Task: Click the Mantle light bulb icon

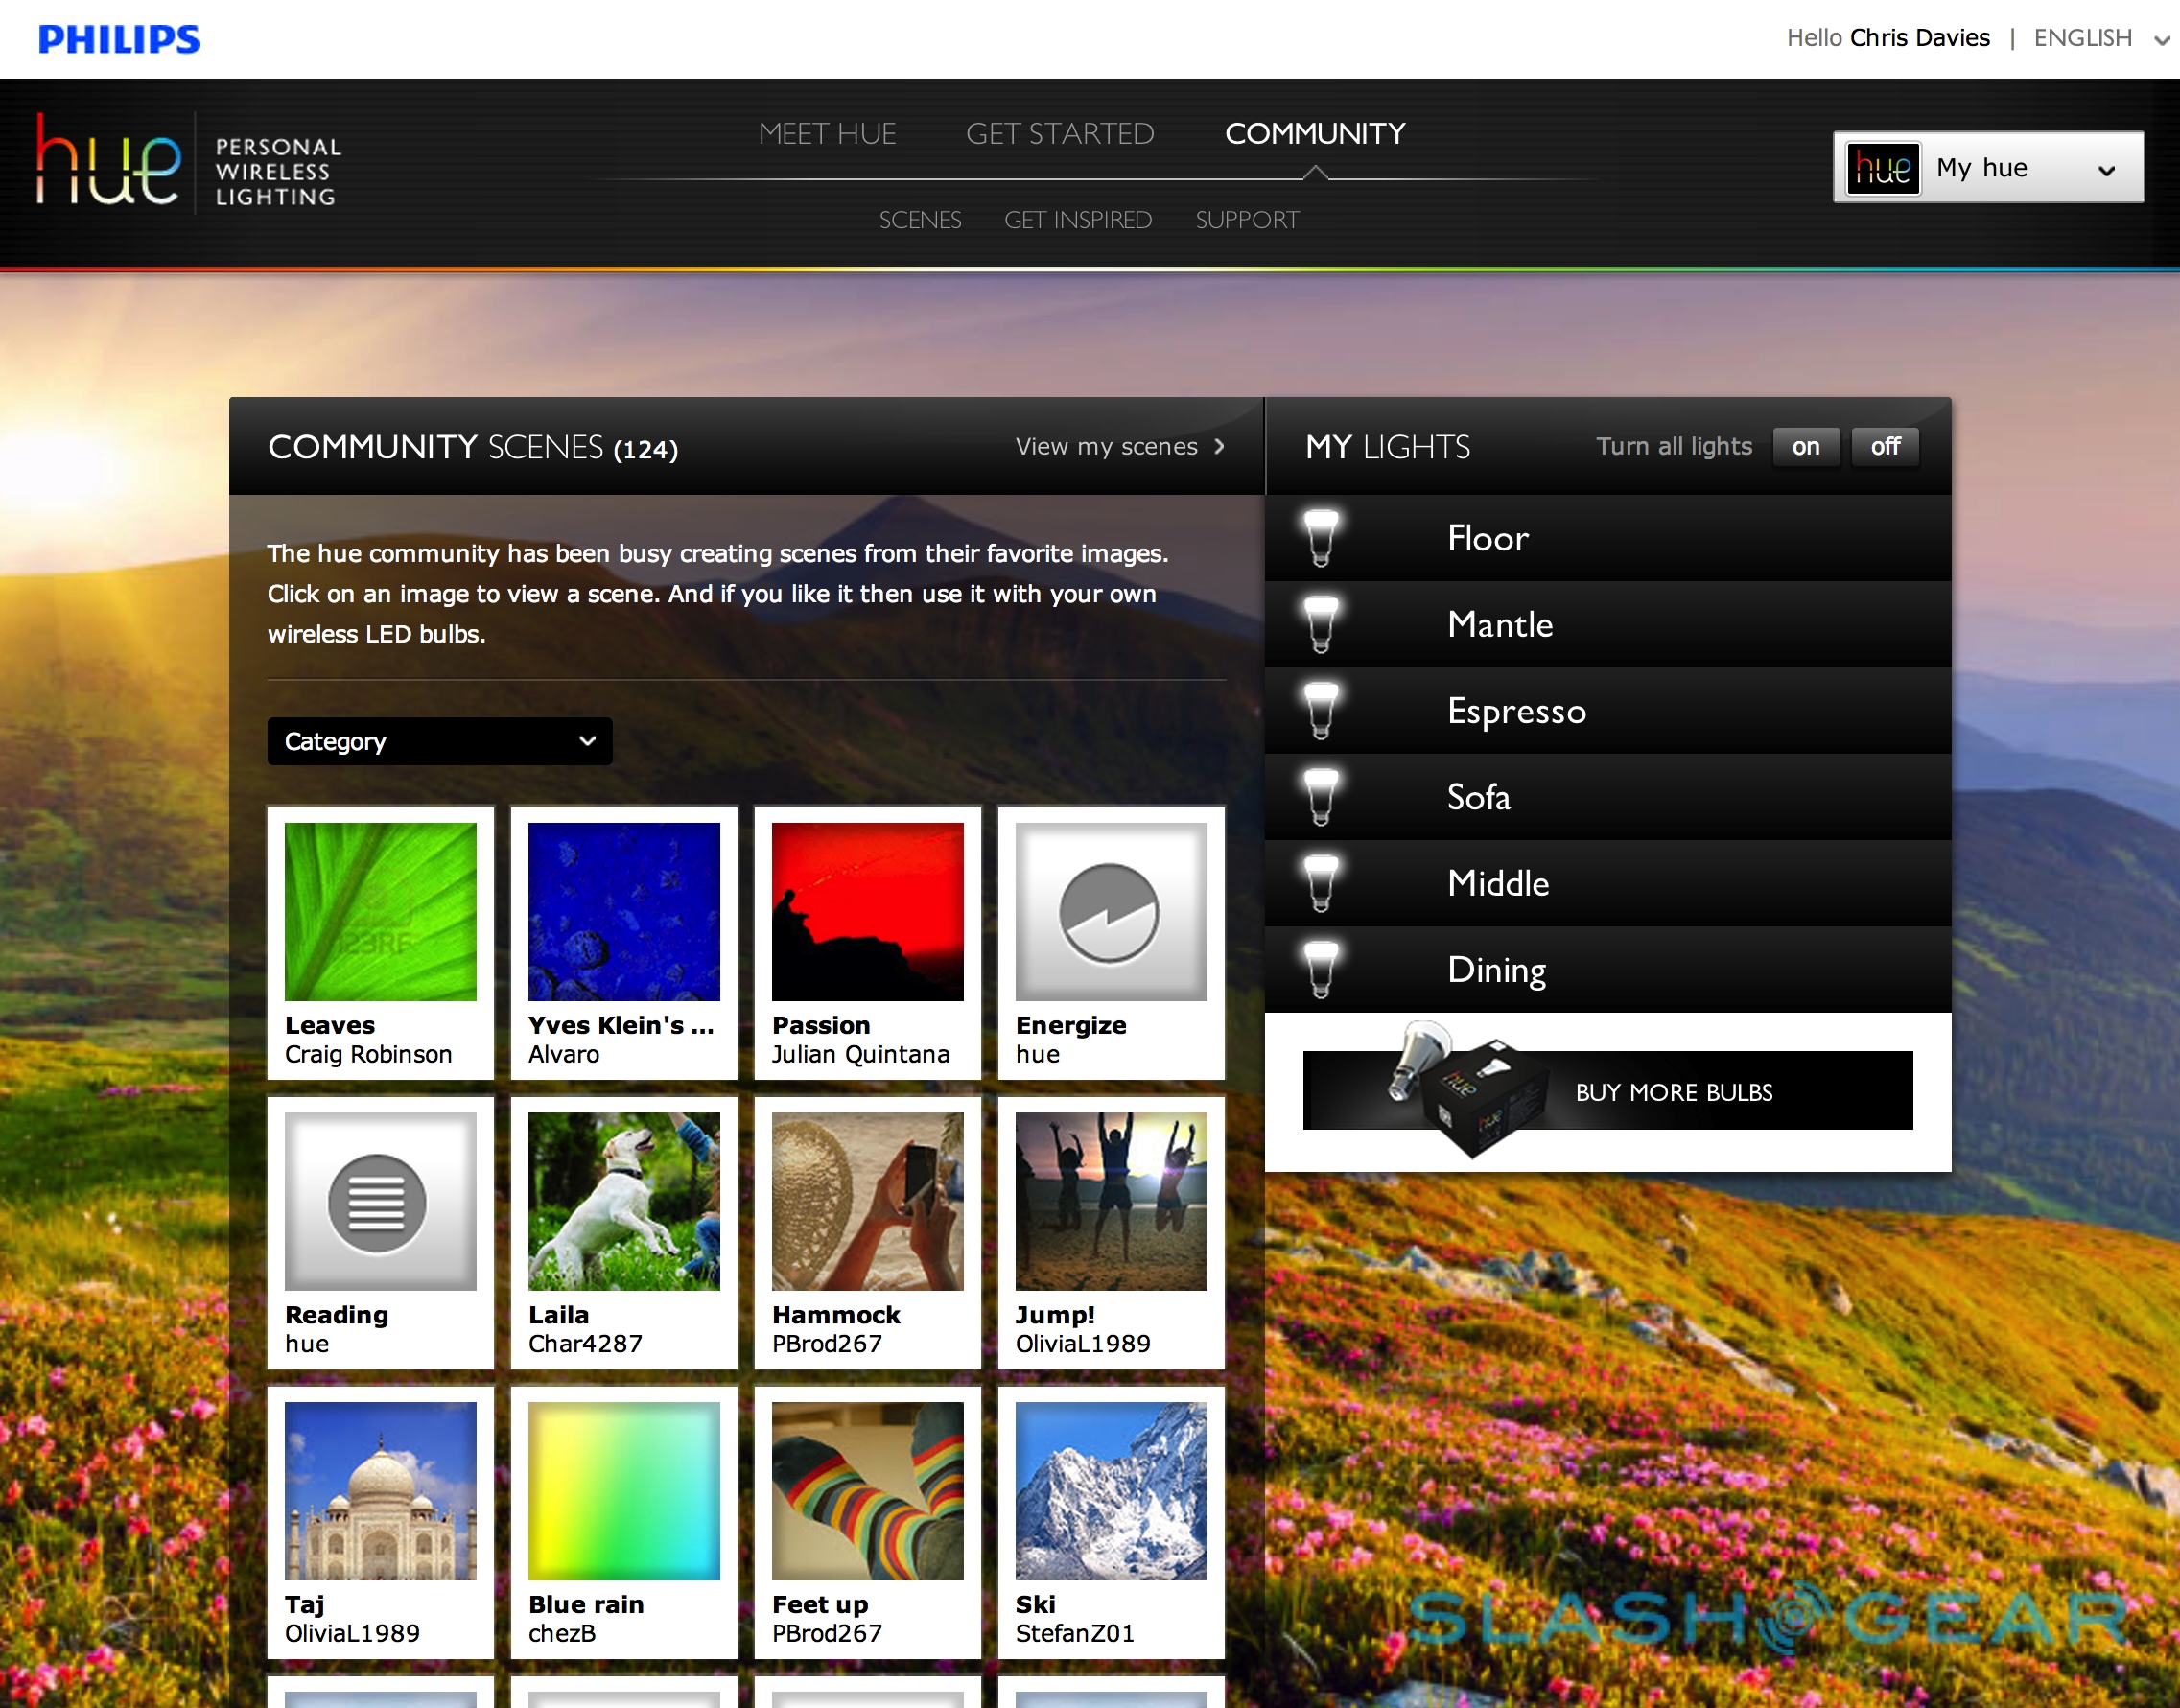Action: 1321,624
